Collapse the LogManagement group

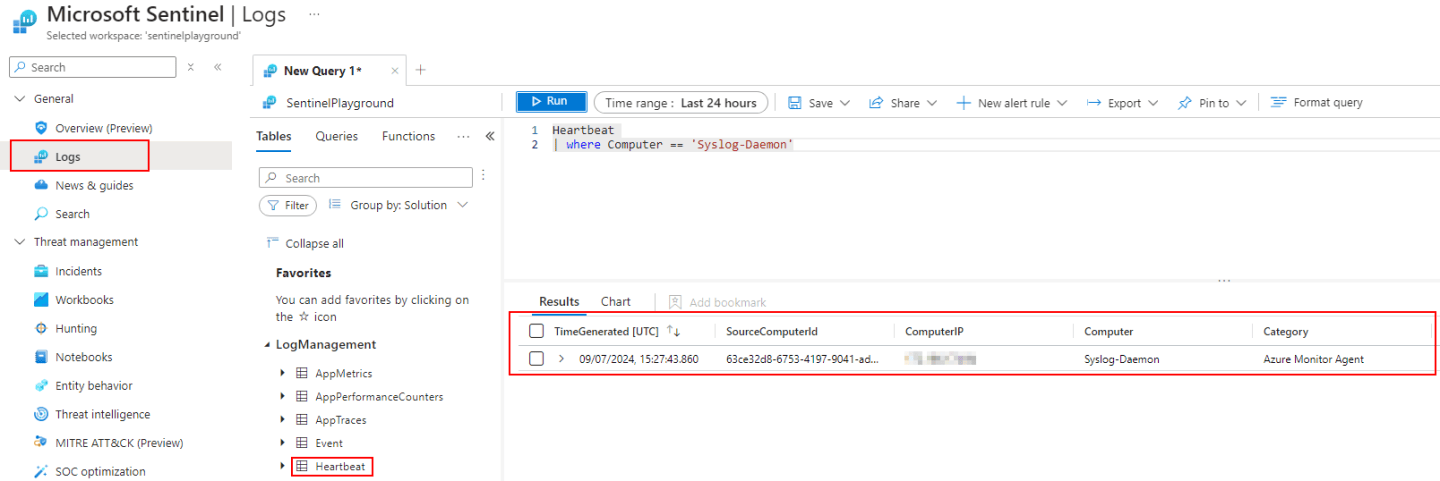point(267,345)
